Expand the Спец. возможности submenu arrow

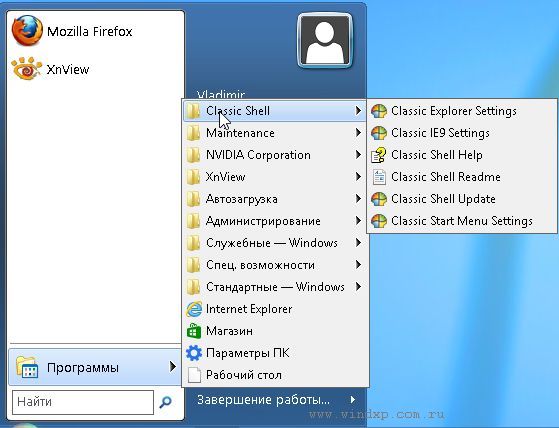click(358, 265)
